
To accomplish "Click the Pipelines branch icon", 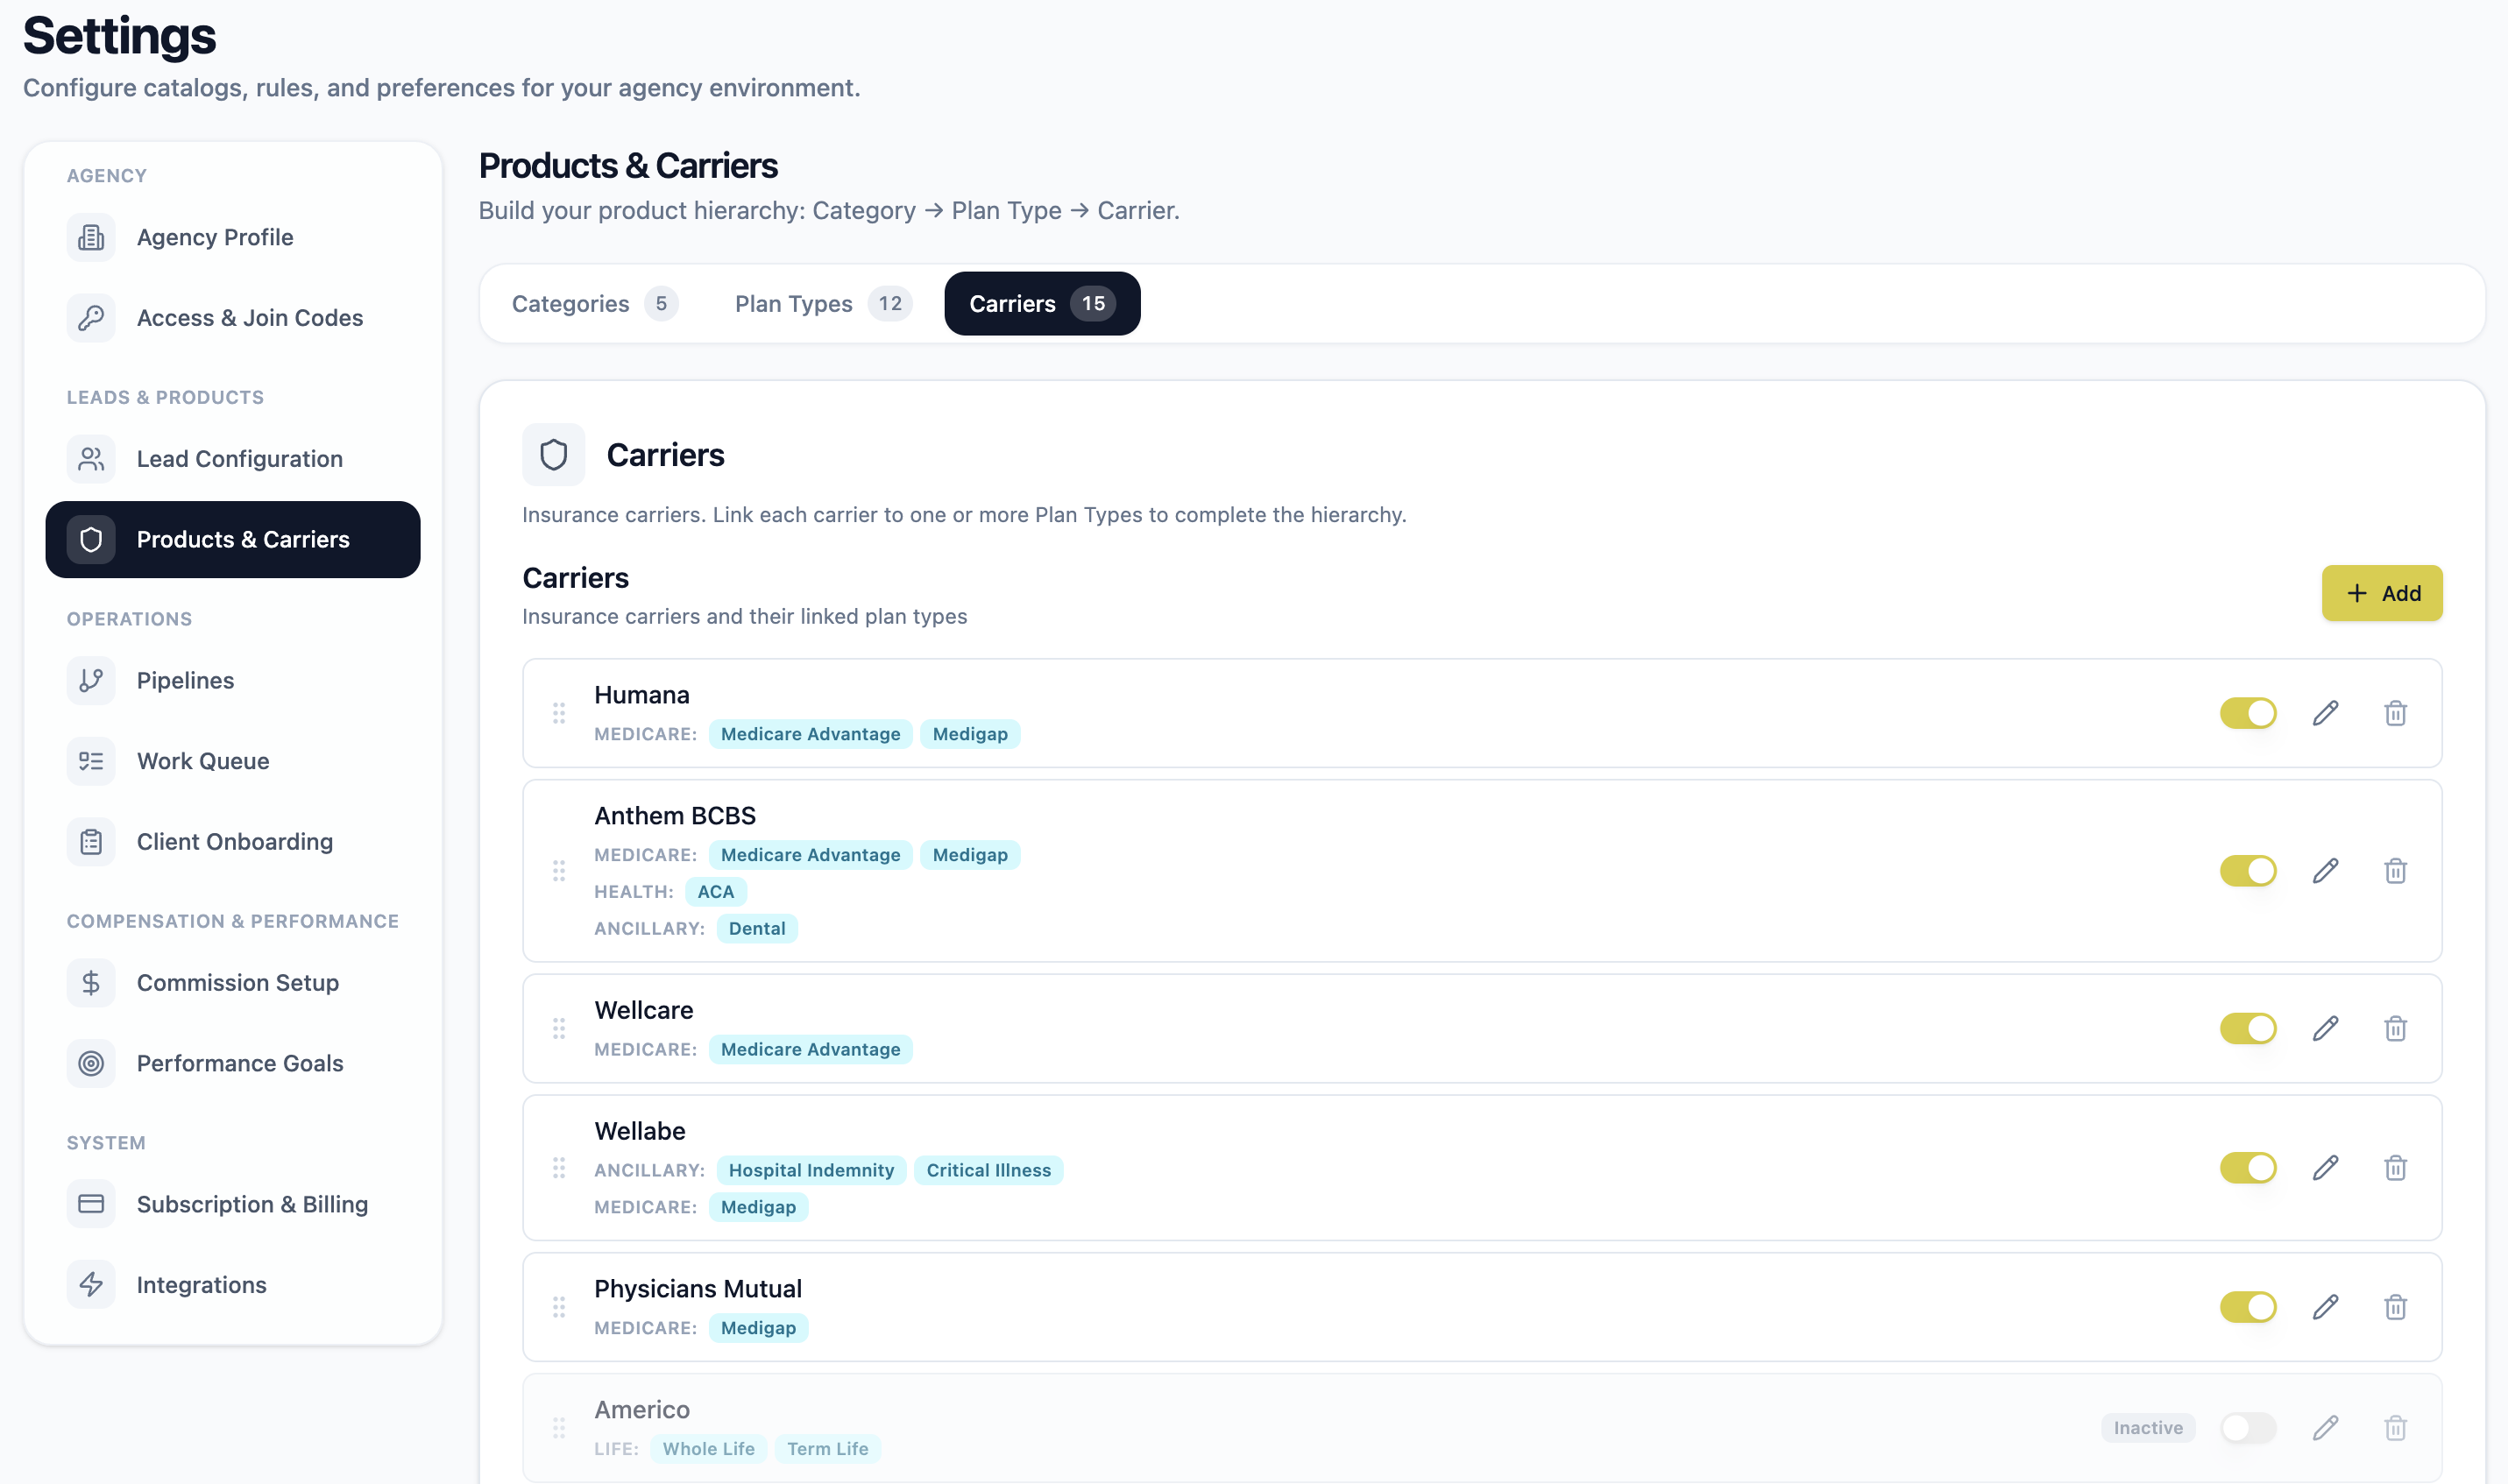I will tap(91, 681).
